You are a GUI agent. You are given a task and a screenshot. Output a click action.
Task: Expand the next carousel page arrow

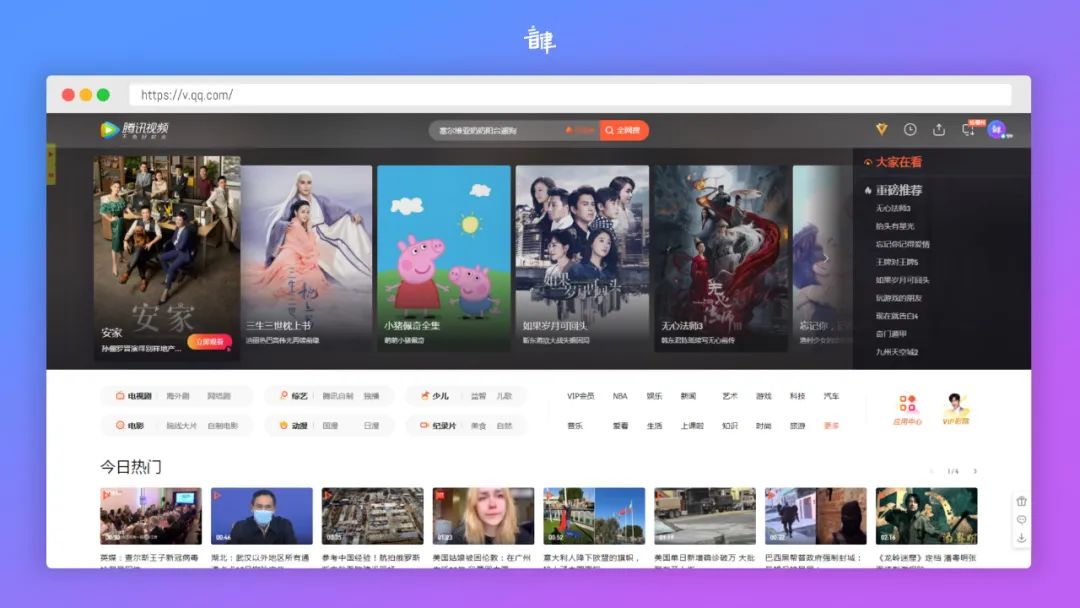coord(826,258)
